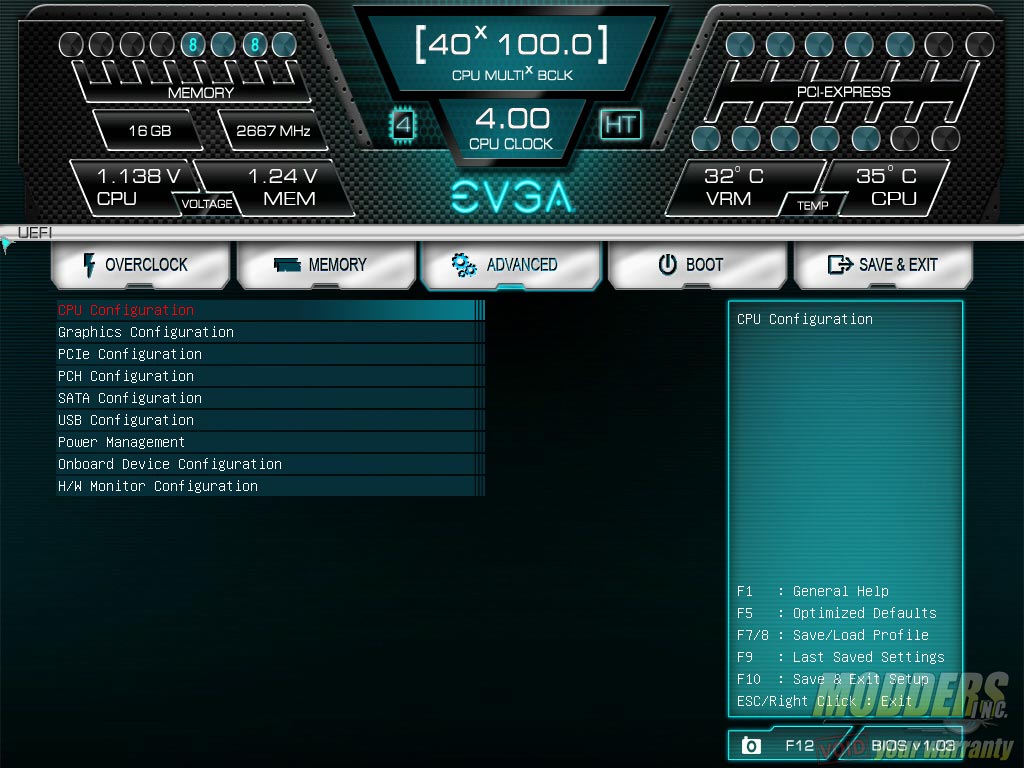Viewport: 1024px width, 768px height.
Task: Click the lightning bolt Overclock icon
Action: click(x=89, y=264)
